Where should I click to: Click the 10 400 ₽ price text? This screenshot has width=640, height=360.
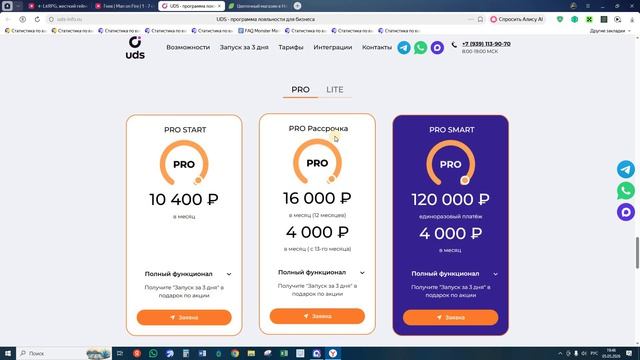[184, 200]
